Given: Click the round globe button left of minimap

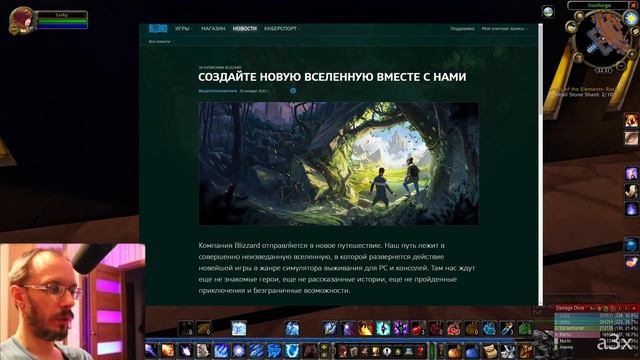Looking at the screenshot, I should coord(548,11).
